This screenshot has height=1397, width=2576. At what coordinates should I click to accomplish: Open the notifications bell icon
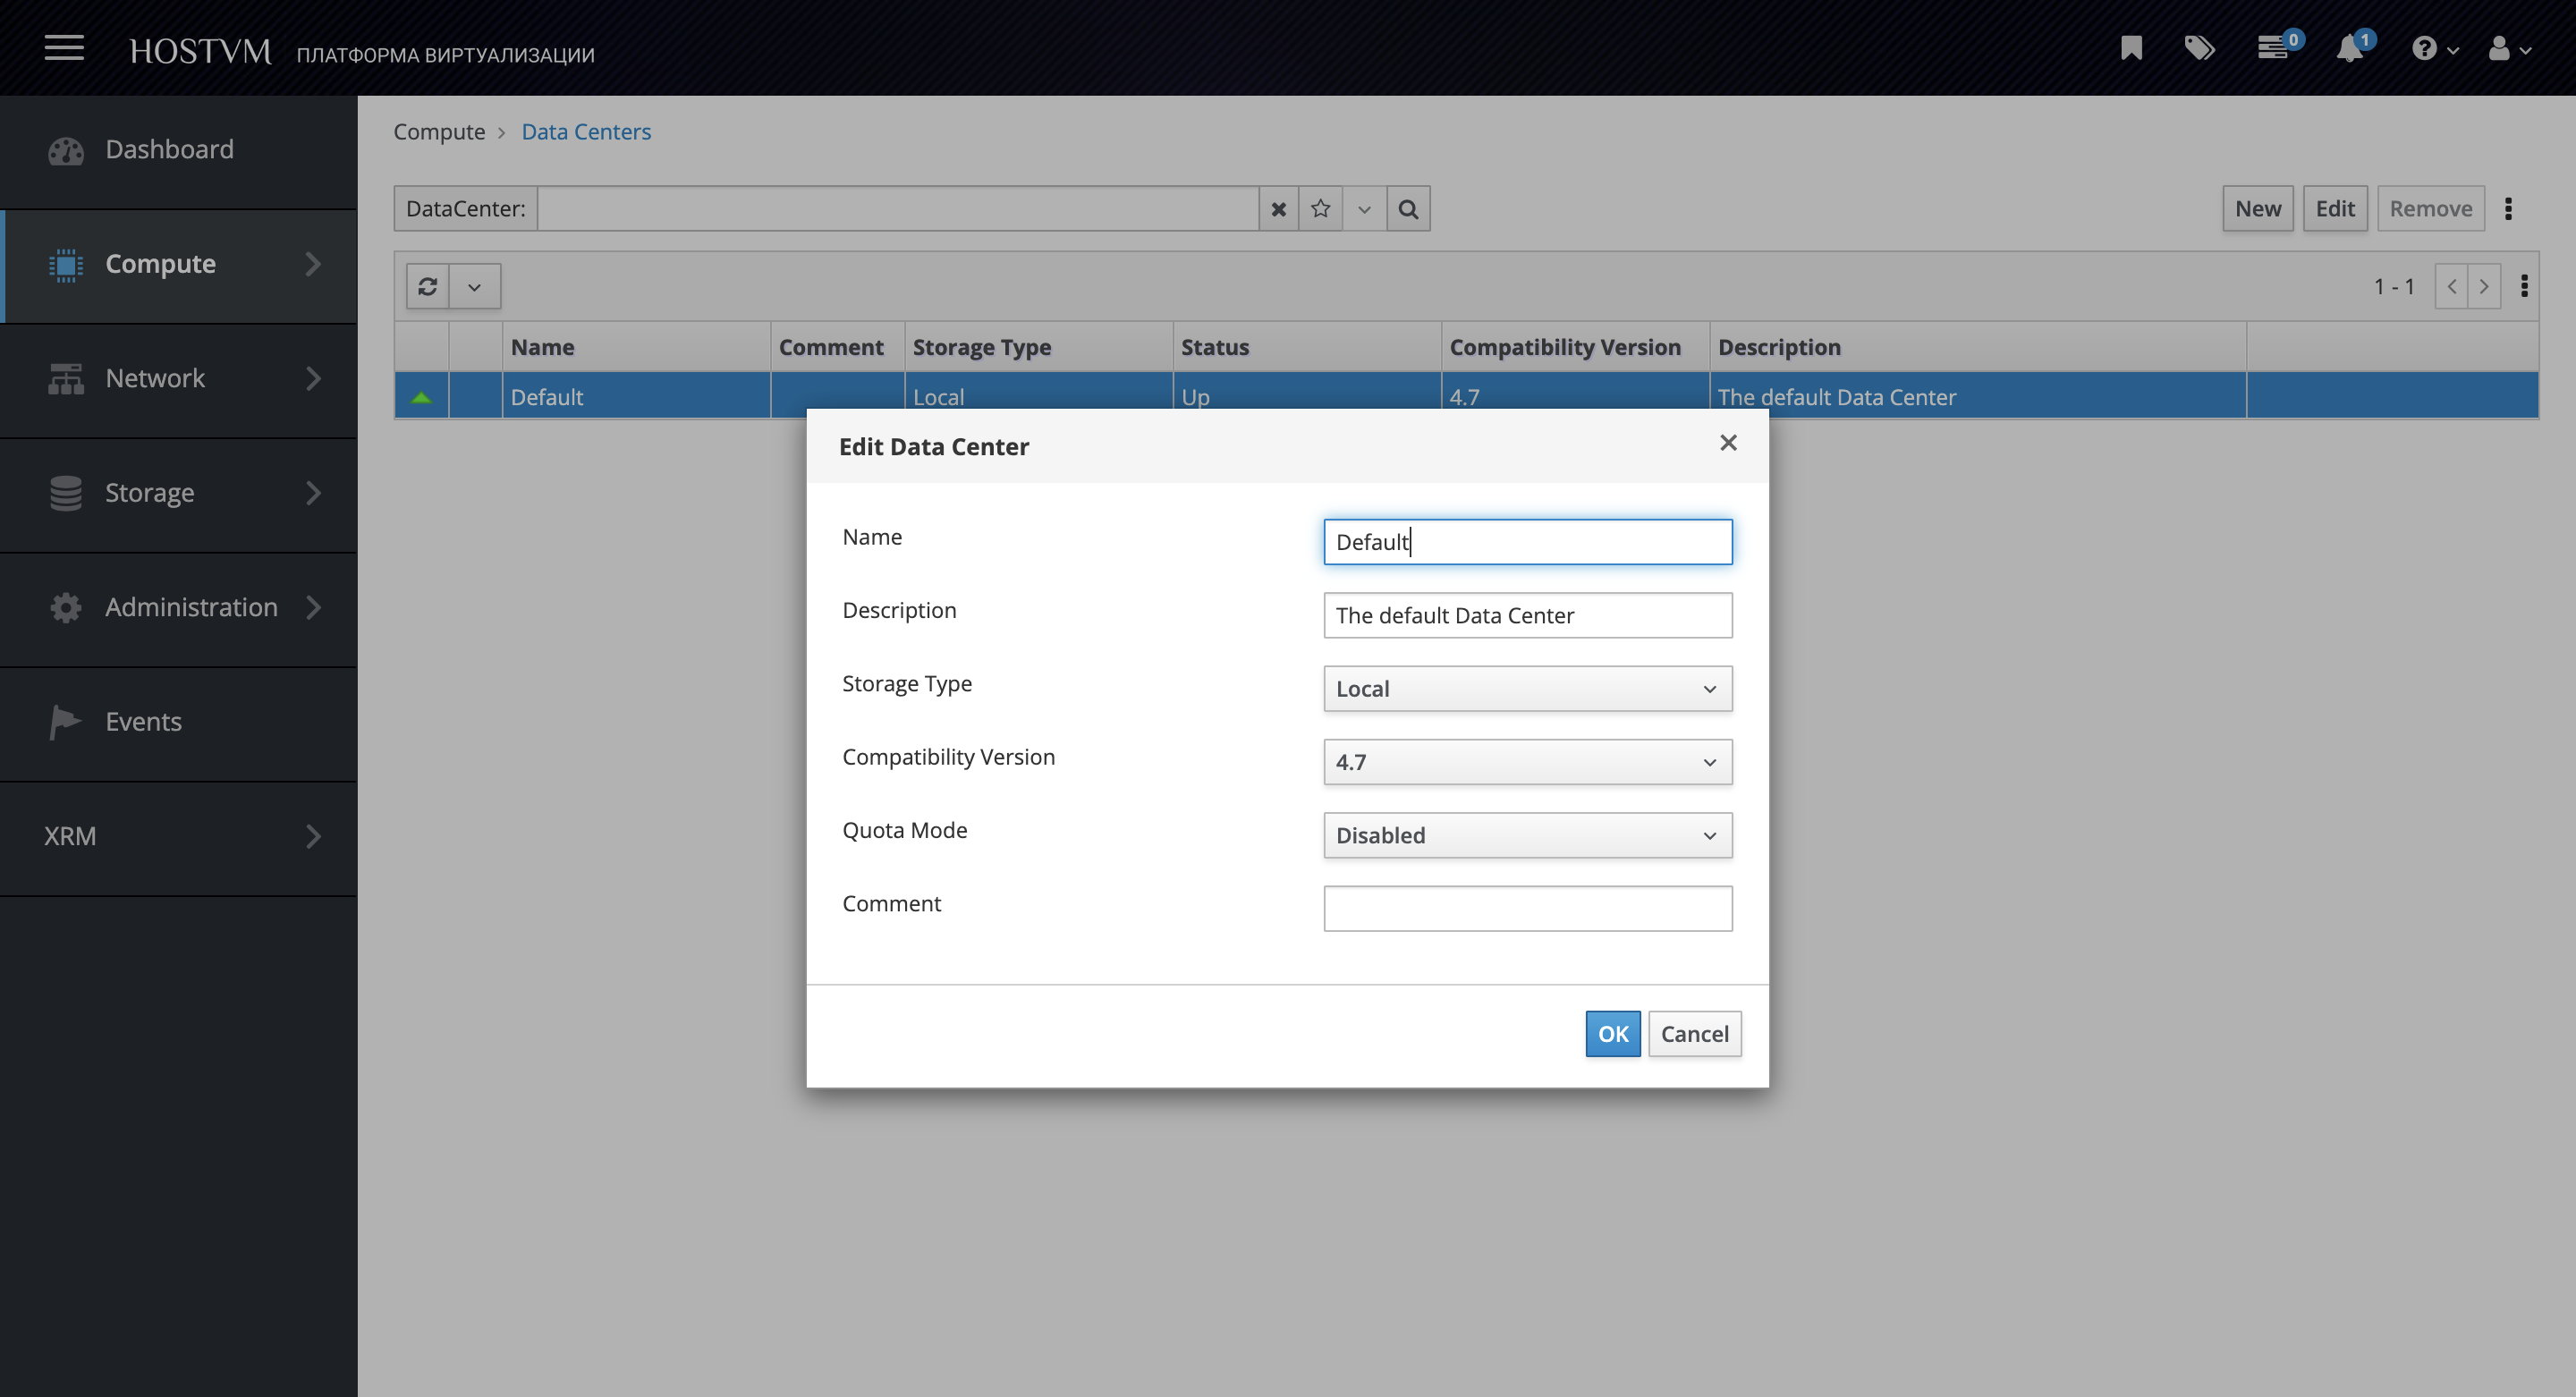click(x=2350, y=48)
